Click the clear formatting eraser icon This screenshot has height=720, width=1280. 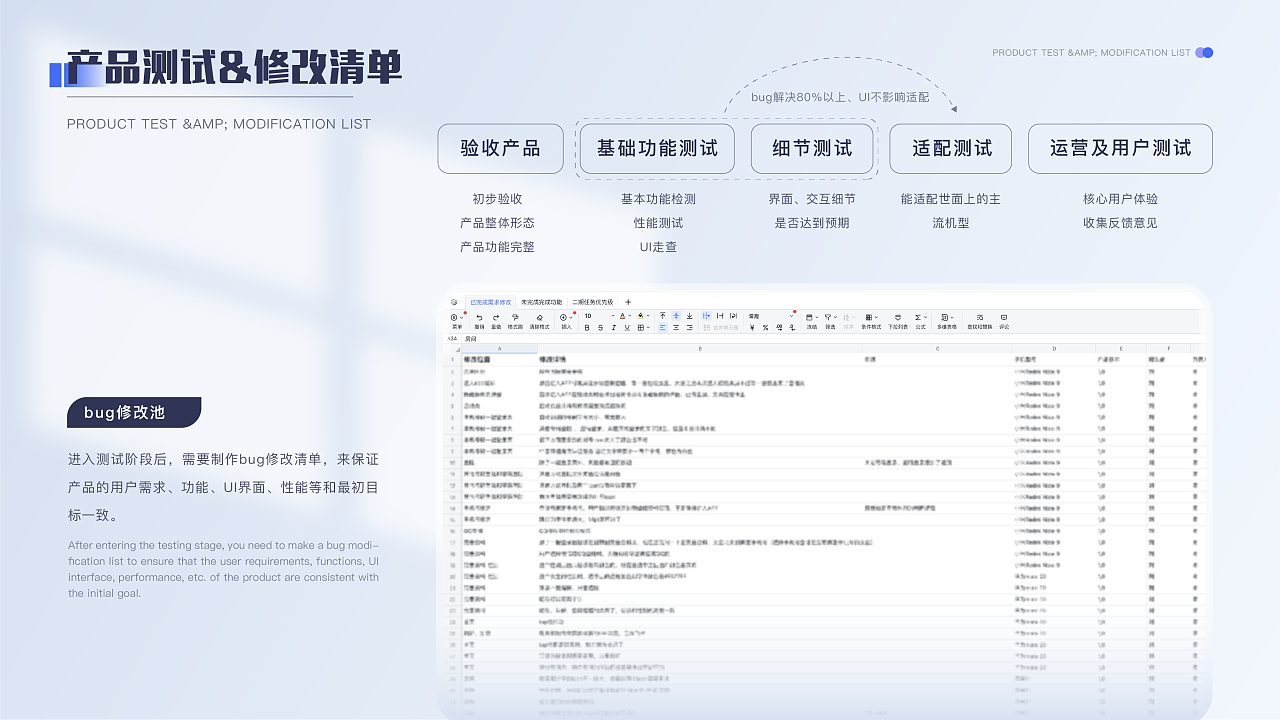click(x=540, y=317)
